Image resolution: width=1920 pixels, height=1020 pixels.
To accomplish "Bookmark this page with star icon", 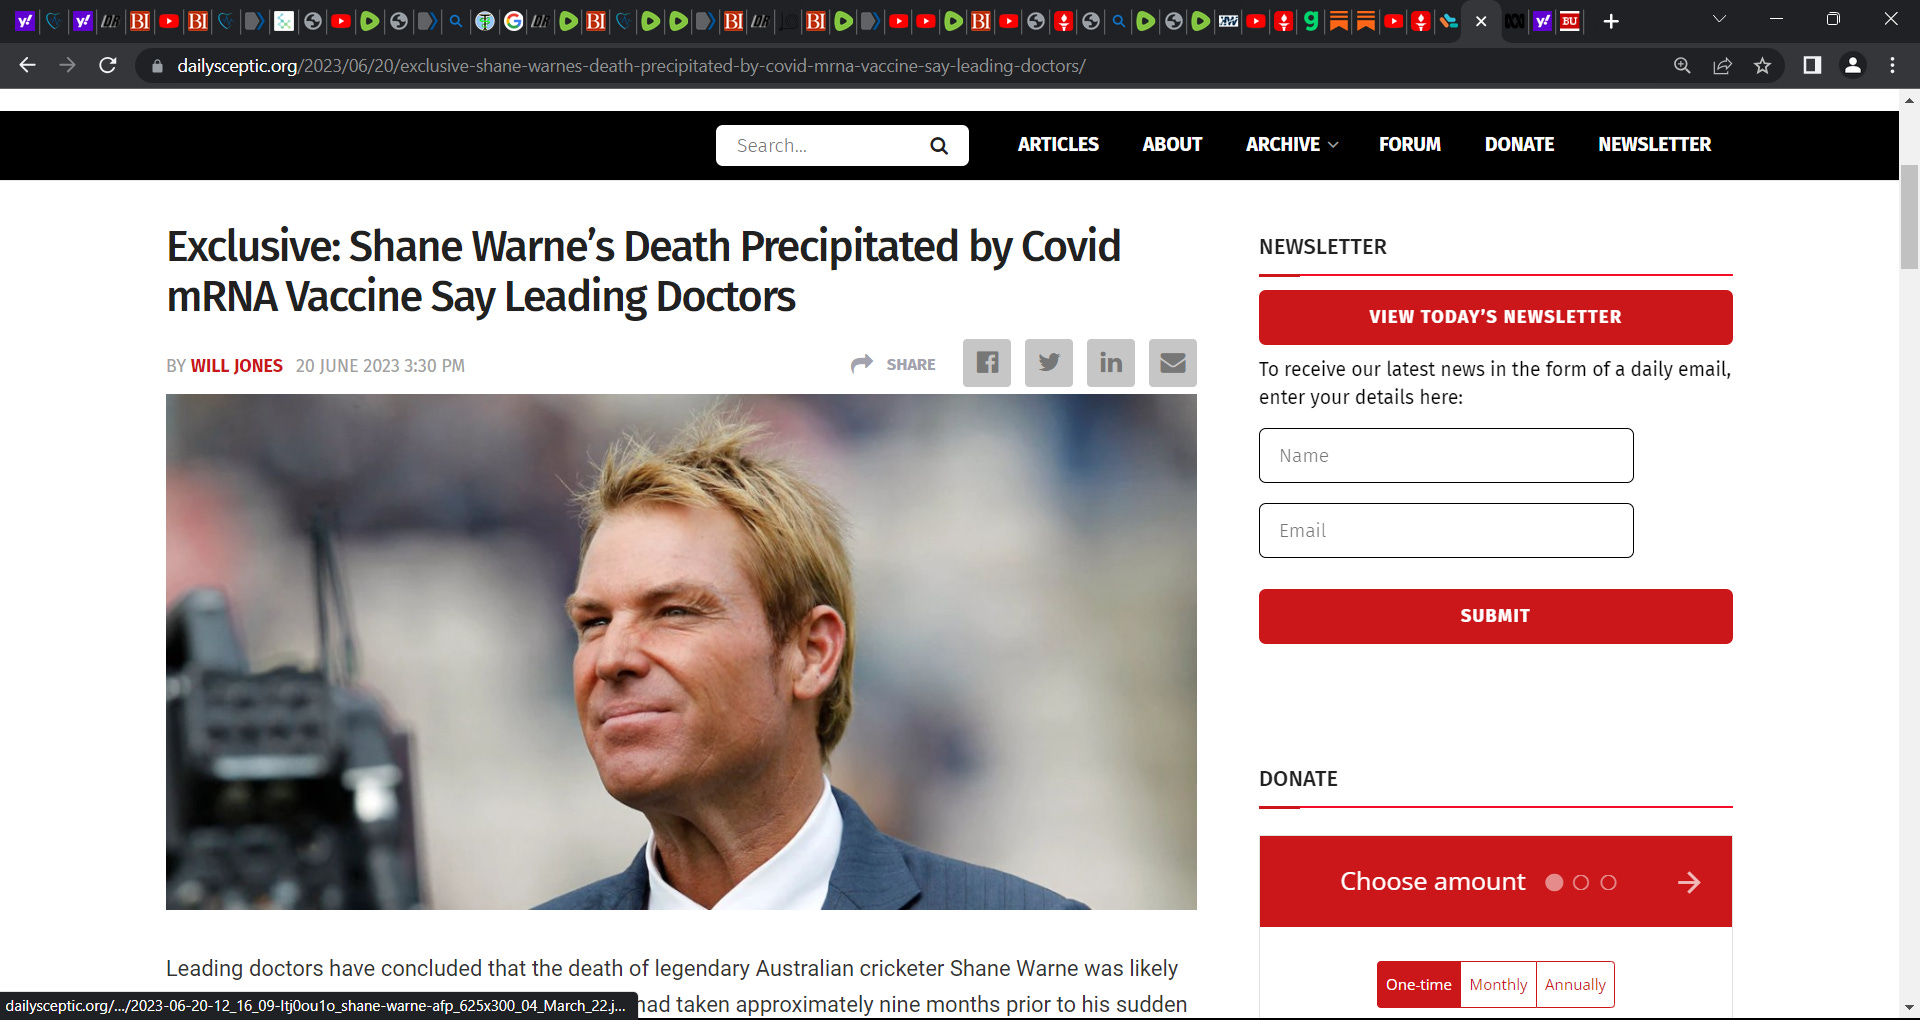I will (1762, 66).
